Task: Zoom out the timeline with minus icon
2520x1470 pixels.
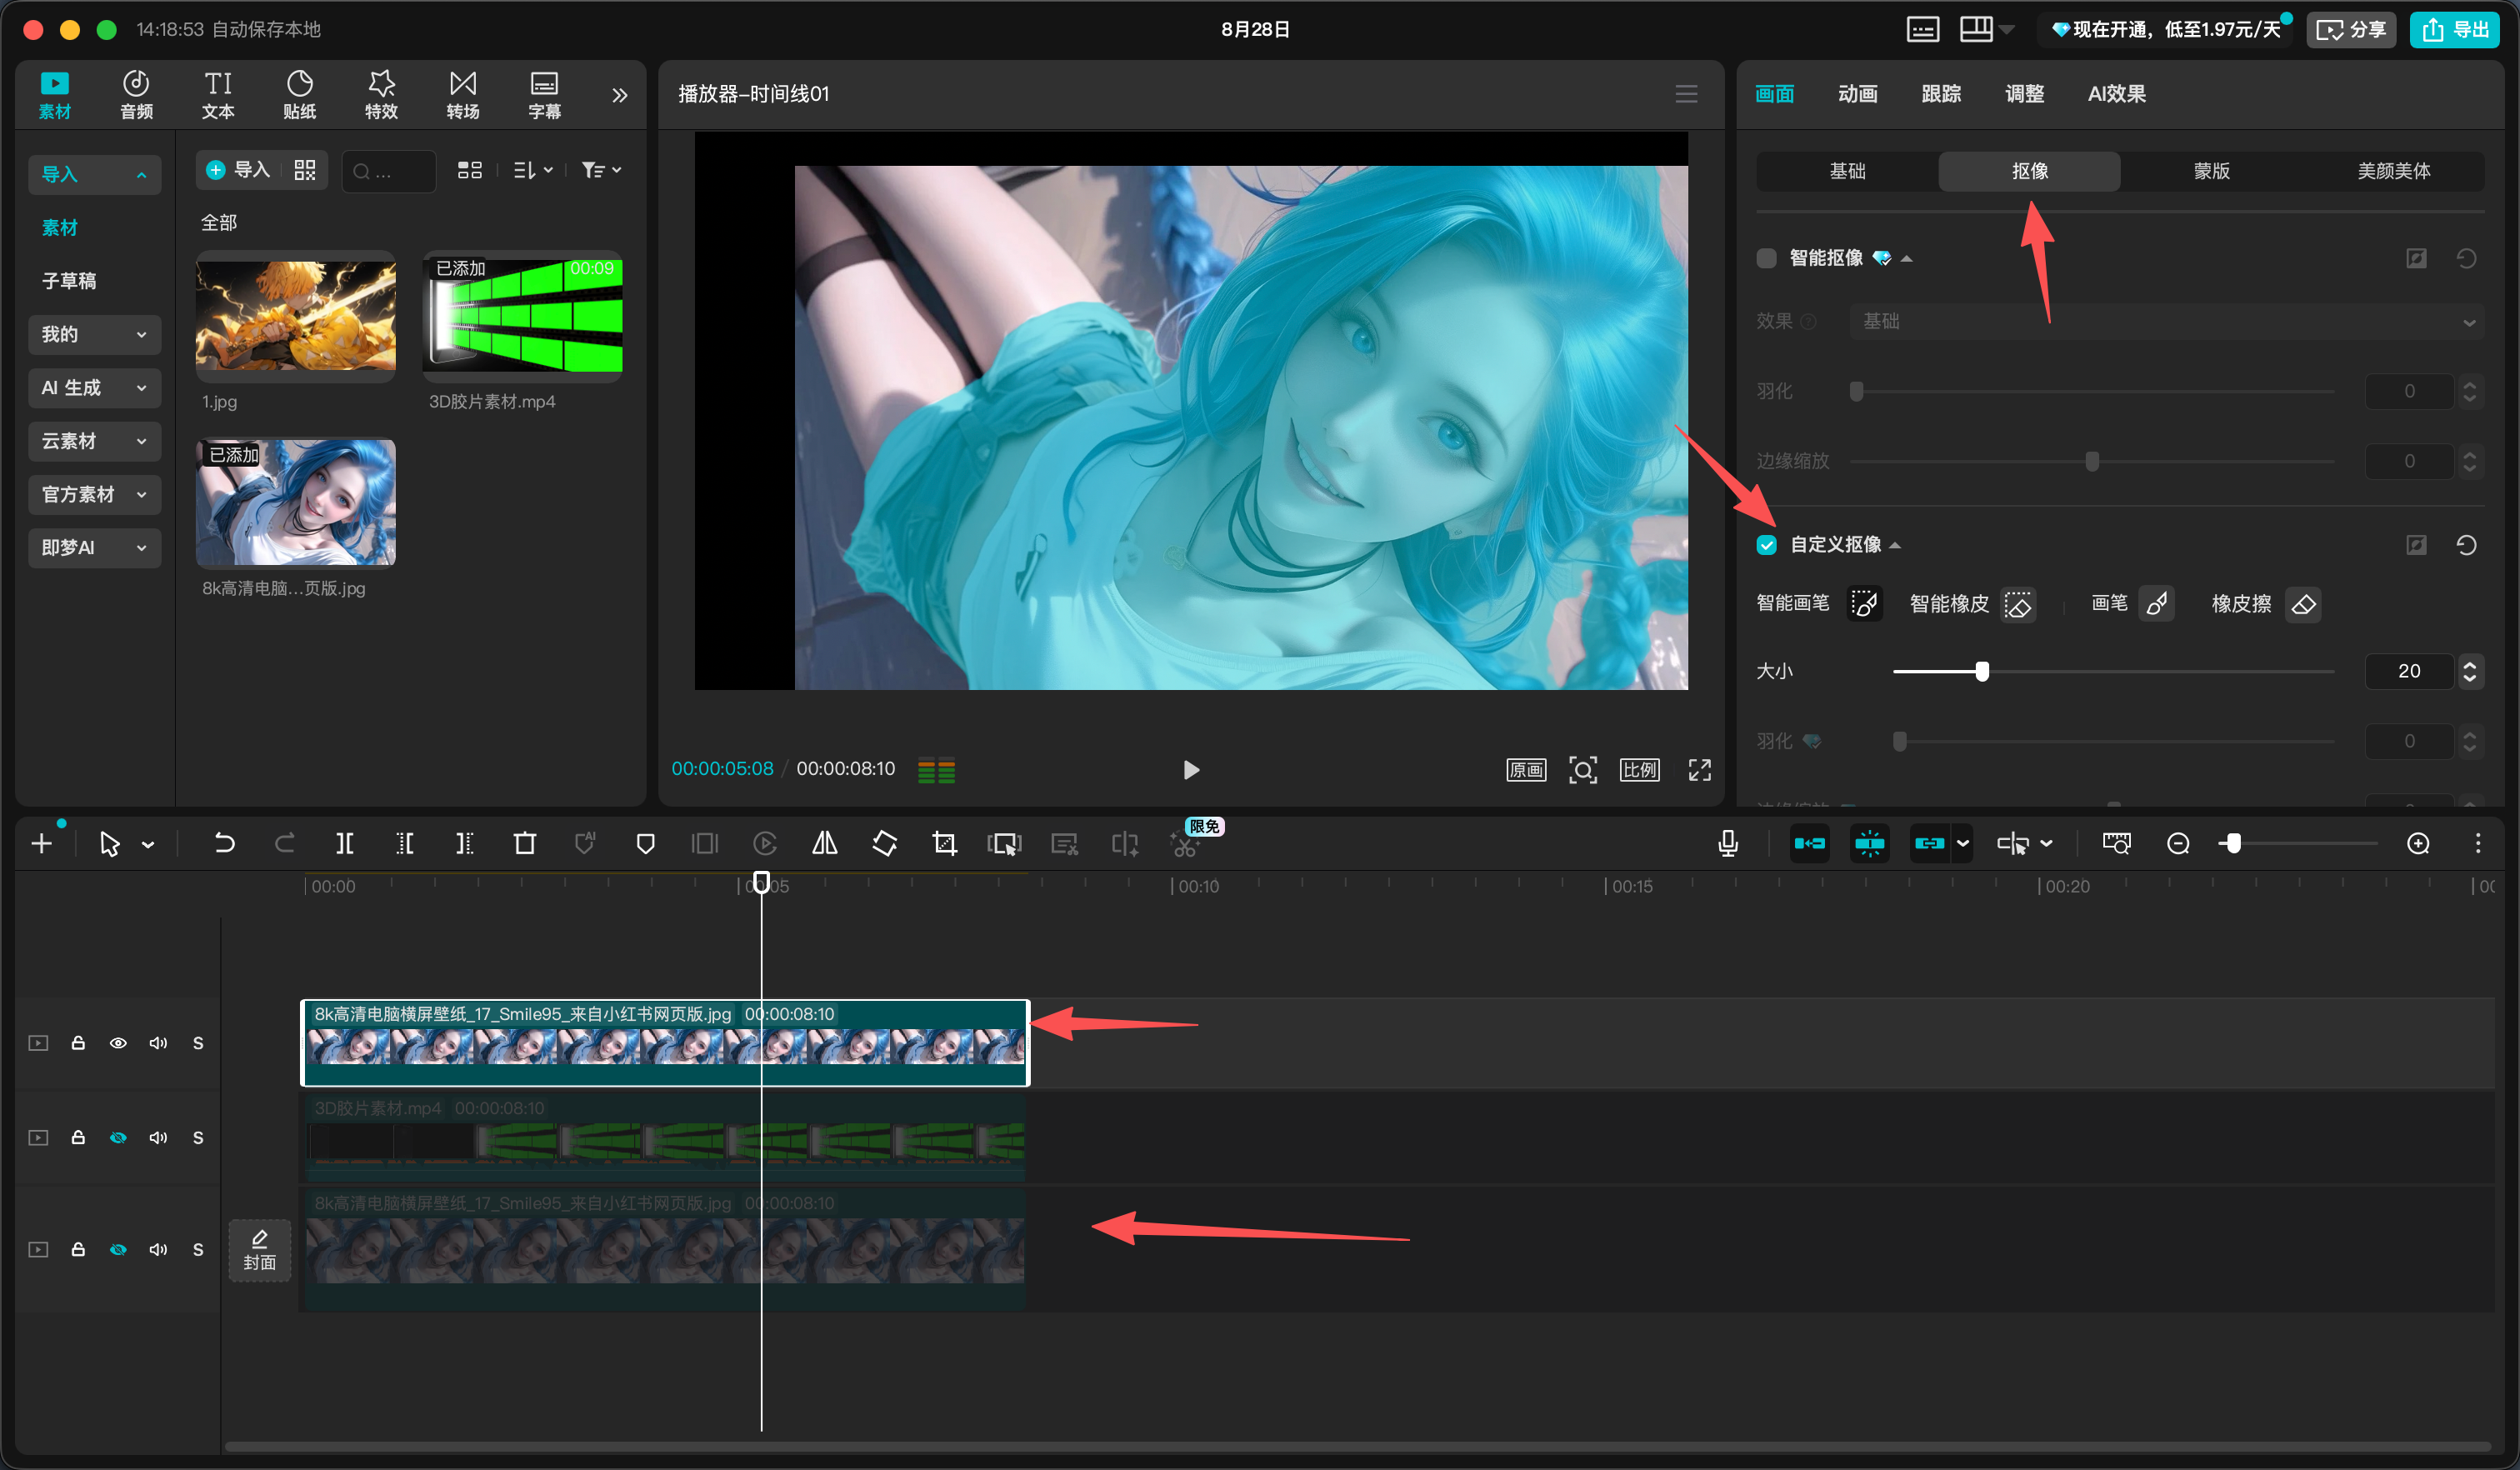Action: (2178, 844)
